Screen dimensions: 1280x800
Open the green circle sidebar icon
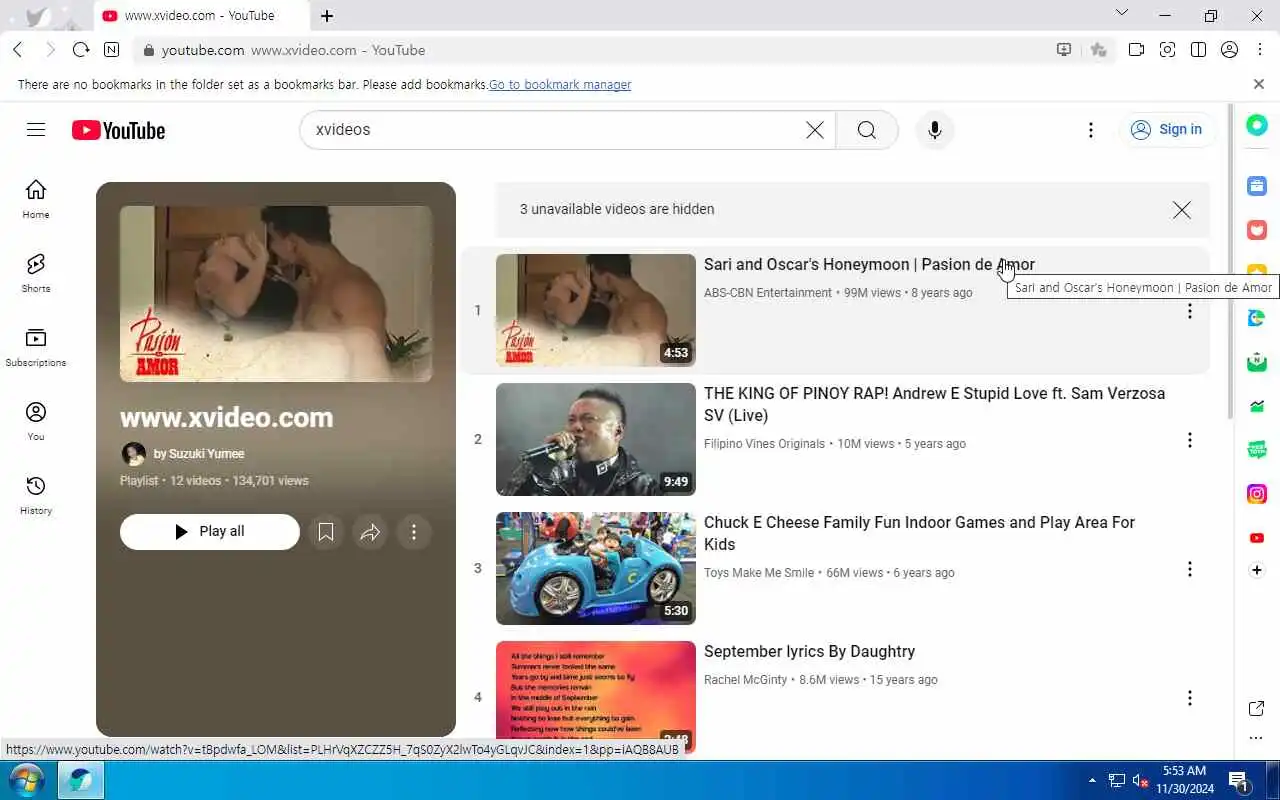click(1257, 125)
